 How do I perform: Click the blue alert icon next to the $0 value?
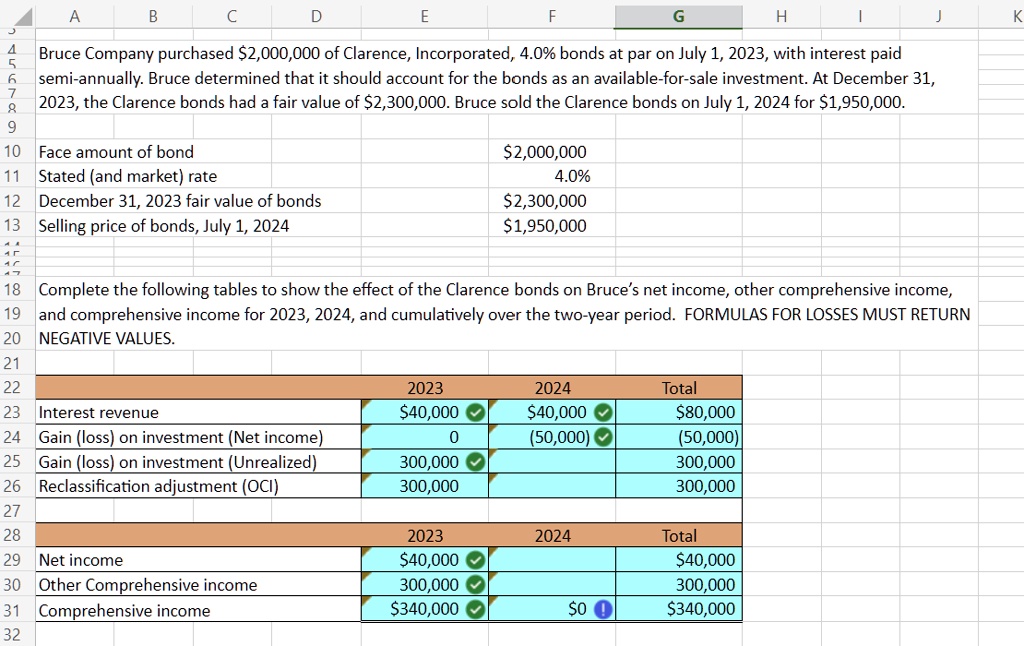tap(601, 609)
